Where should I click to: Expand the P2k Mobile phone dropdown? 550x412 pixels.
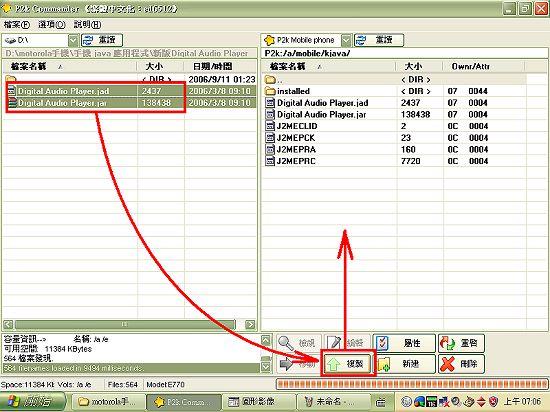tap(346, 40)
